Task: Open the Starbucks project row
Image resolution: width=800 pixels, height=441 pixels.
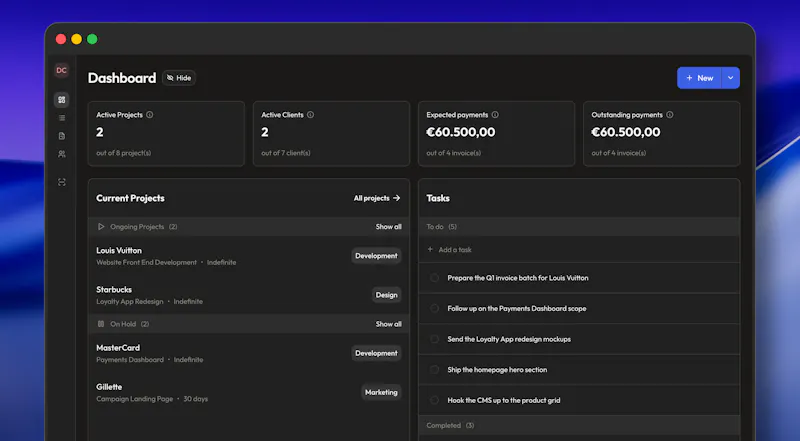Action: tap(249, 295)
